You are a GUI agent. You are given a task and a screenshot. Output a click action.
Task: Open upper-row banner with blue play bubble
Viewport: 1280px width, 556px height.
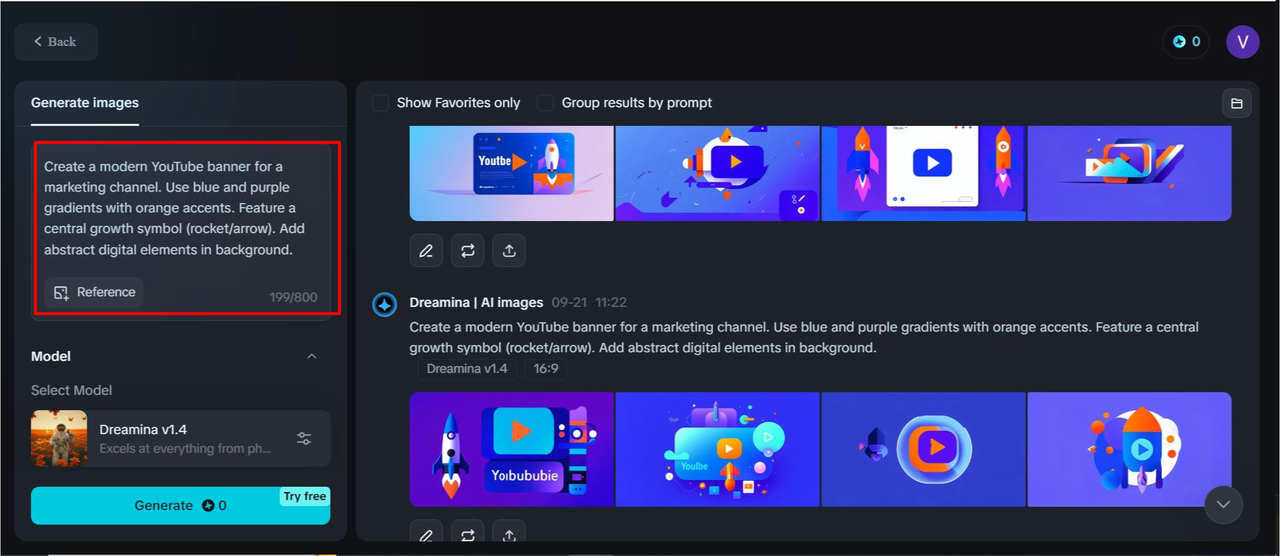718,173
